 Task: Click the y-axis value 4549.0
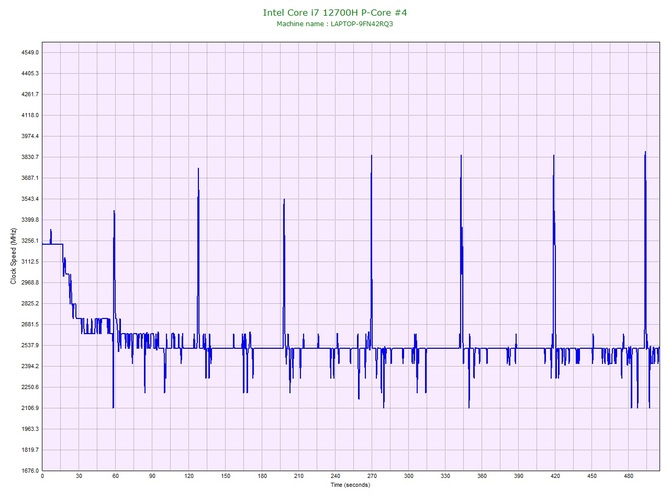[x=30, y=53]
